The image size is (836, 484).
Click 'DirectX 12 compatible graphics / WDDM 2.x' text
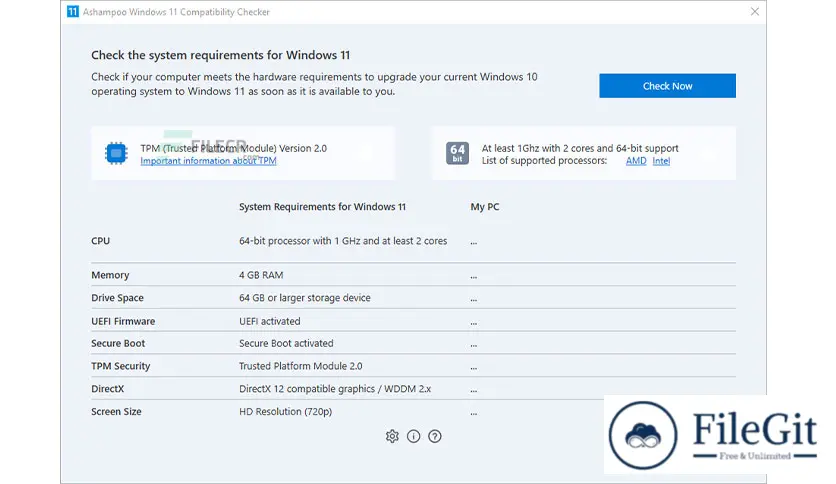[x=335, y=389]
